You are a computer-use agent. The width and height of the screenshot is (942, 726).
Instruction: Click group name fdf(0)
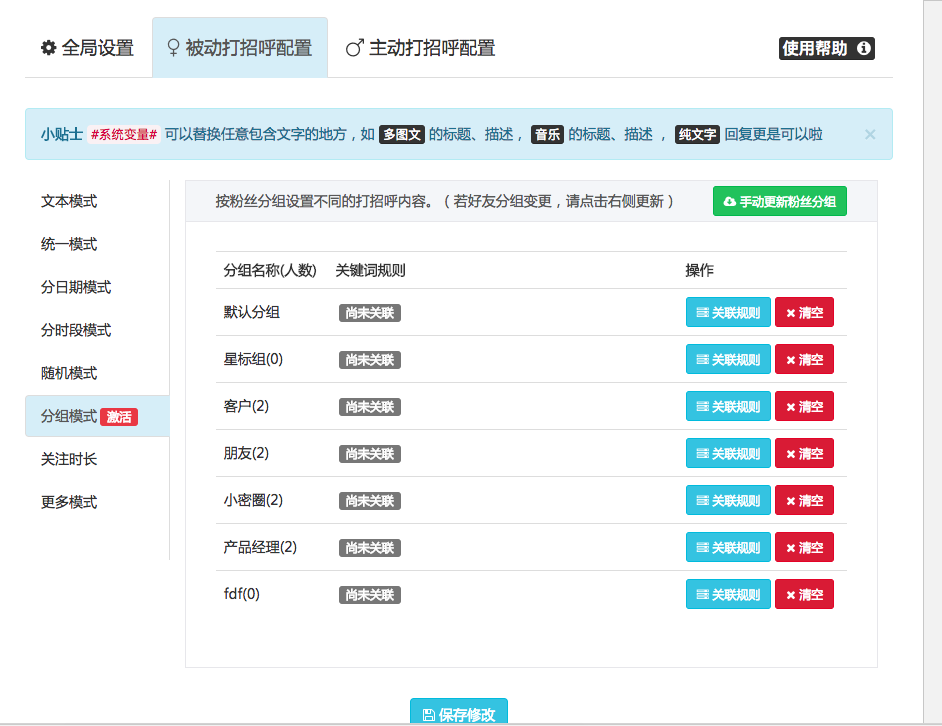242,594
